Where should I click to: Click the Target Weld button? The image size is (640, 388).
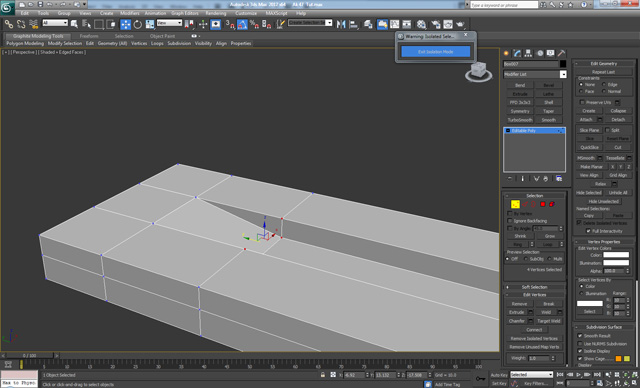[x=549, y=321]
